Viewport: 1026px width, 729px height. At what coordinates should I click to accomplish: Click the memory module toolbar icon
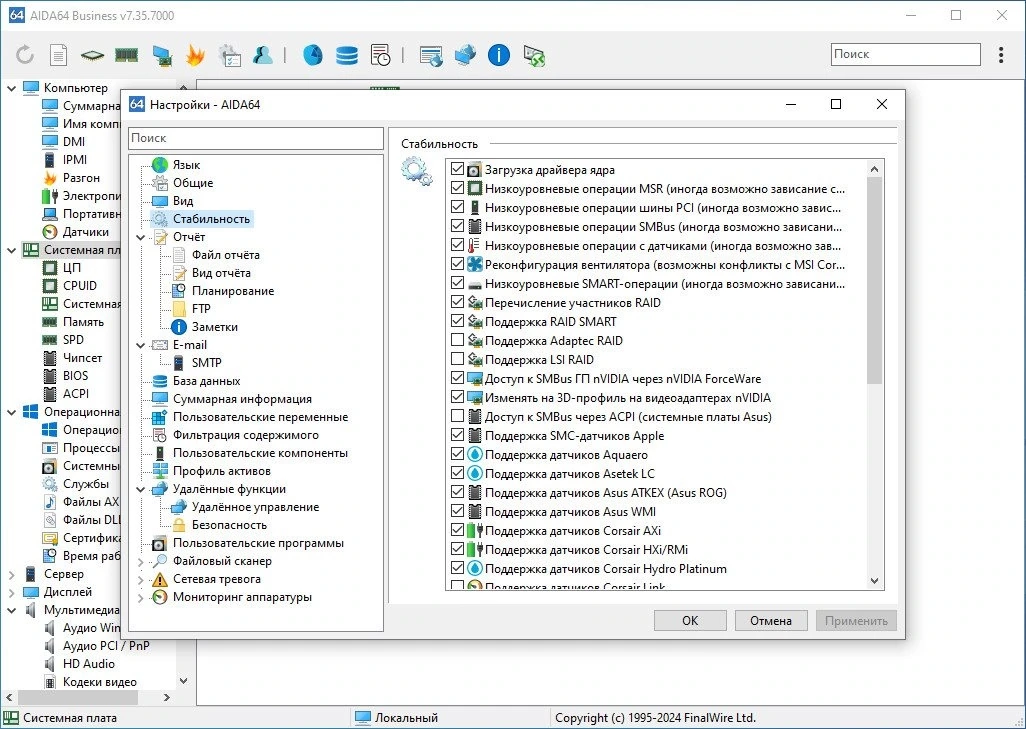[126, 55]
